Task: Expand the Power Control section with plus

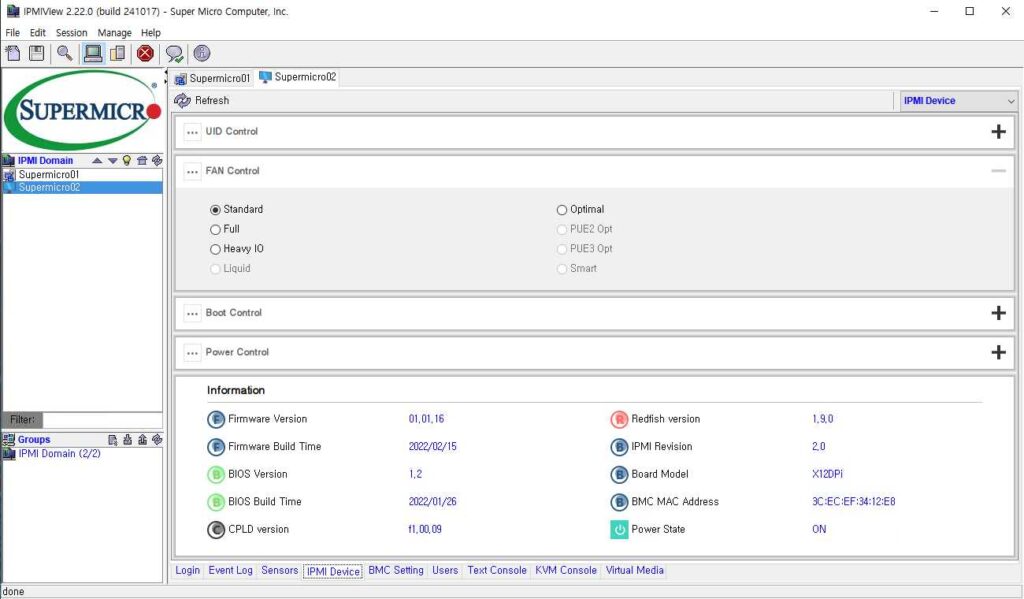Action: click(999, 353)
